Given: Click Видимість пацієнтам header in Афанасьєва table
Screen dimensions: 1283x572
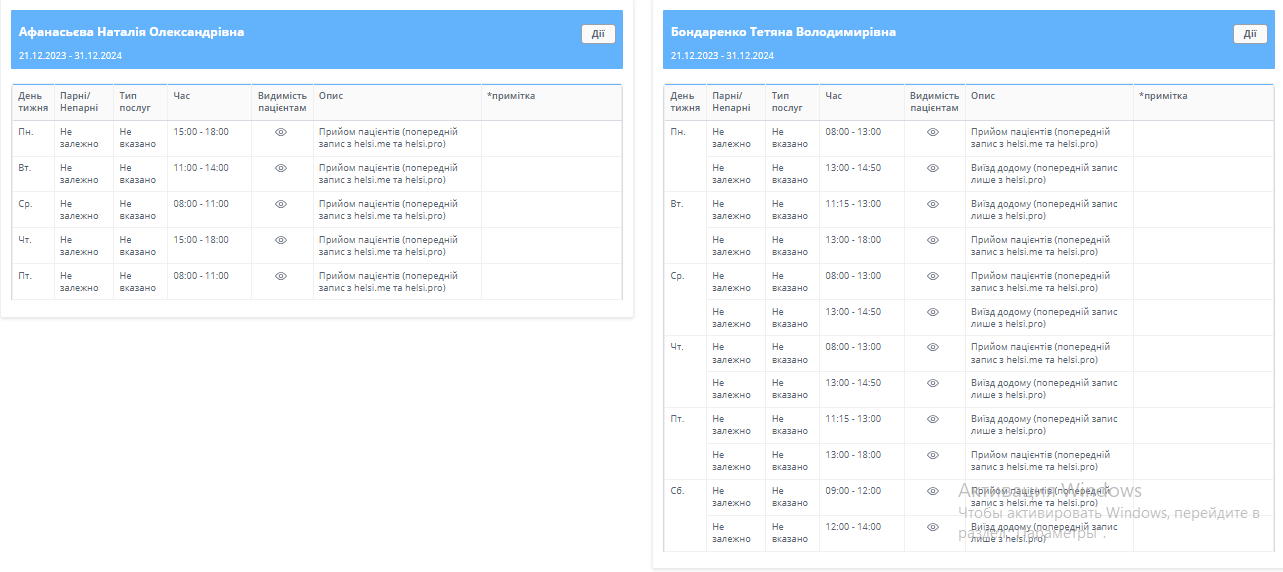Looking at the screenshot, I should (x=282, y=102).
